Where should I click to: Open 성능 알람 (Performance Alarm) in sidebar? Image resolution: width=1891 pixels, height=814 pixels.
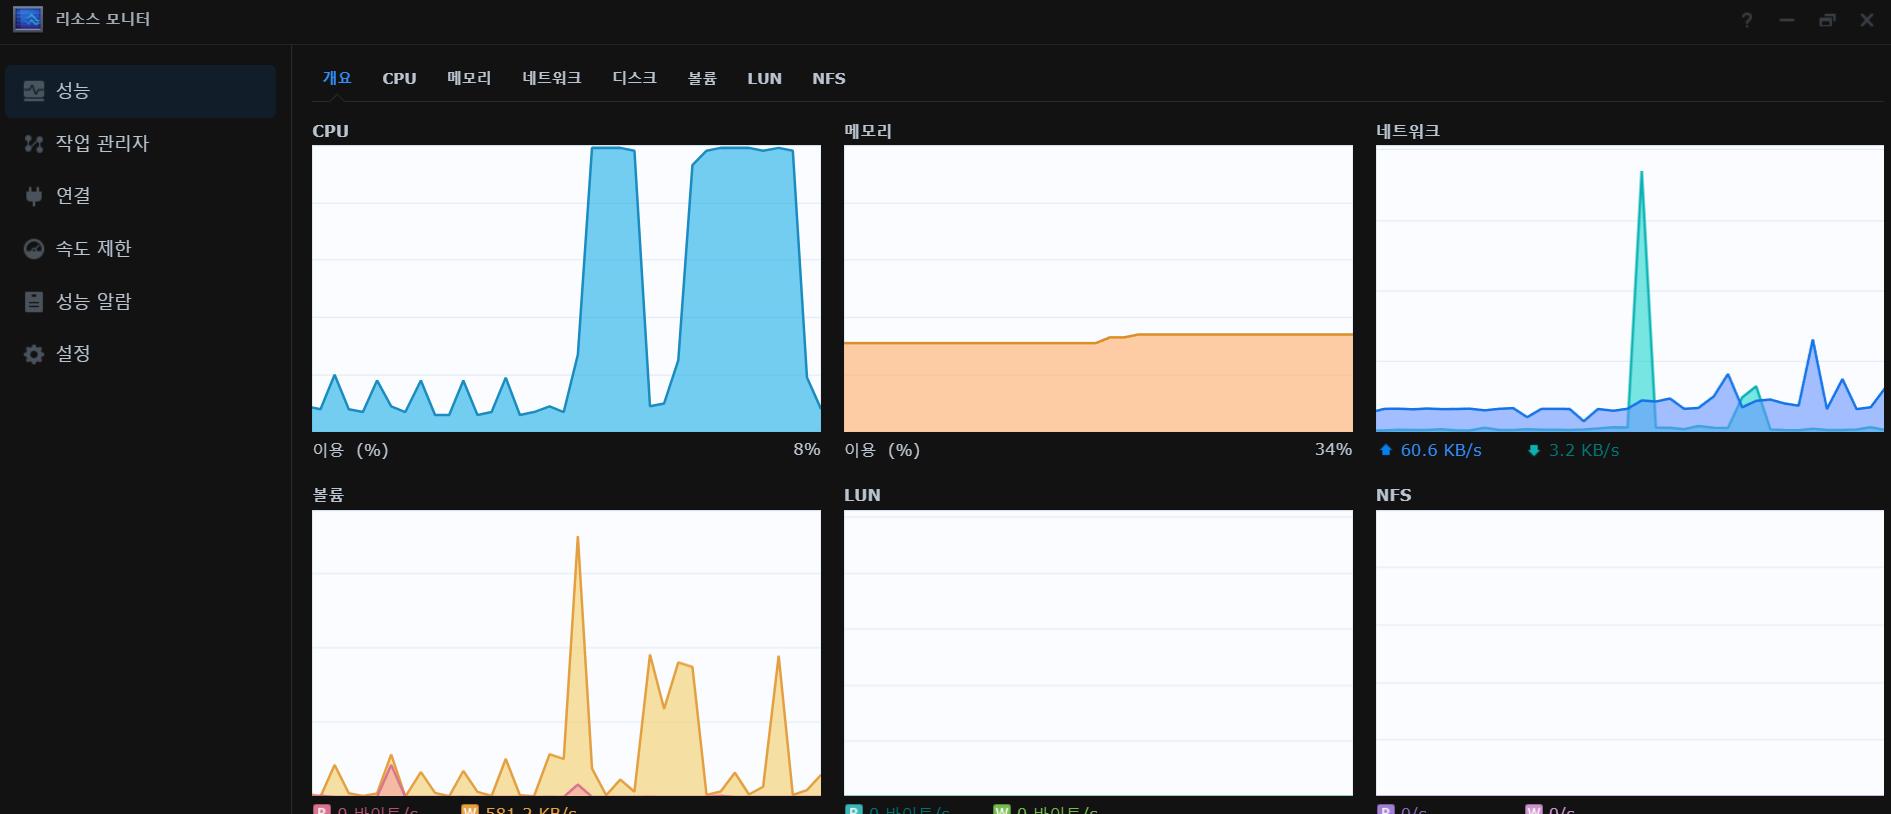92,302
